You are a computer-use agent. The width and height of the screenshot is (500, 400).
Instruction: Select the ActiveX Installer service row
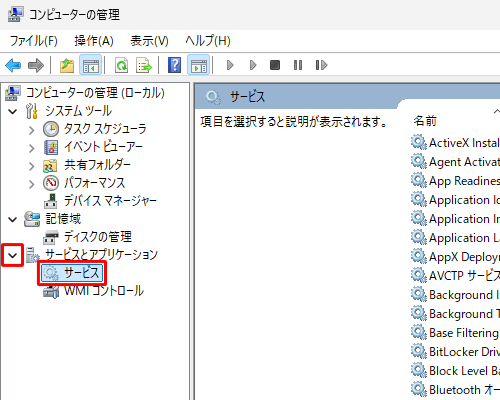coord(455,143)
